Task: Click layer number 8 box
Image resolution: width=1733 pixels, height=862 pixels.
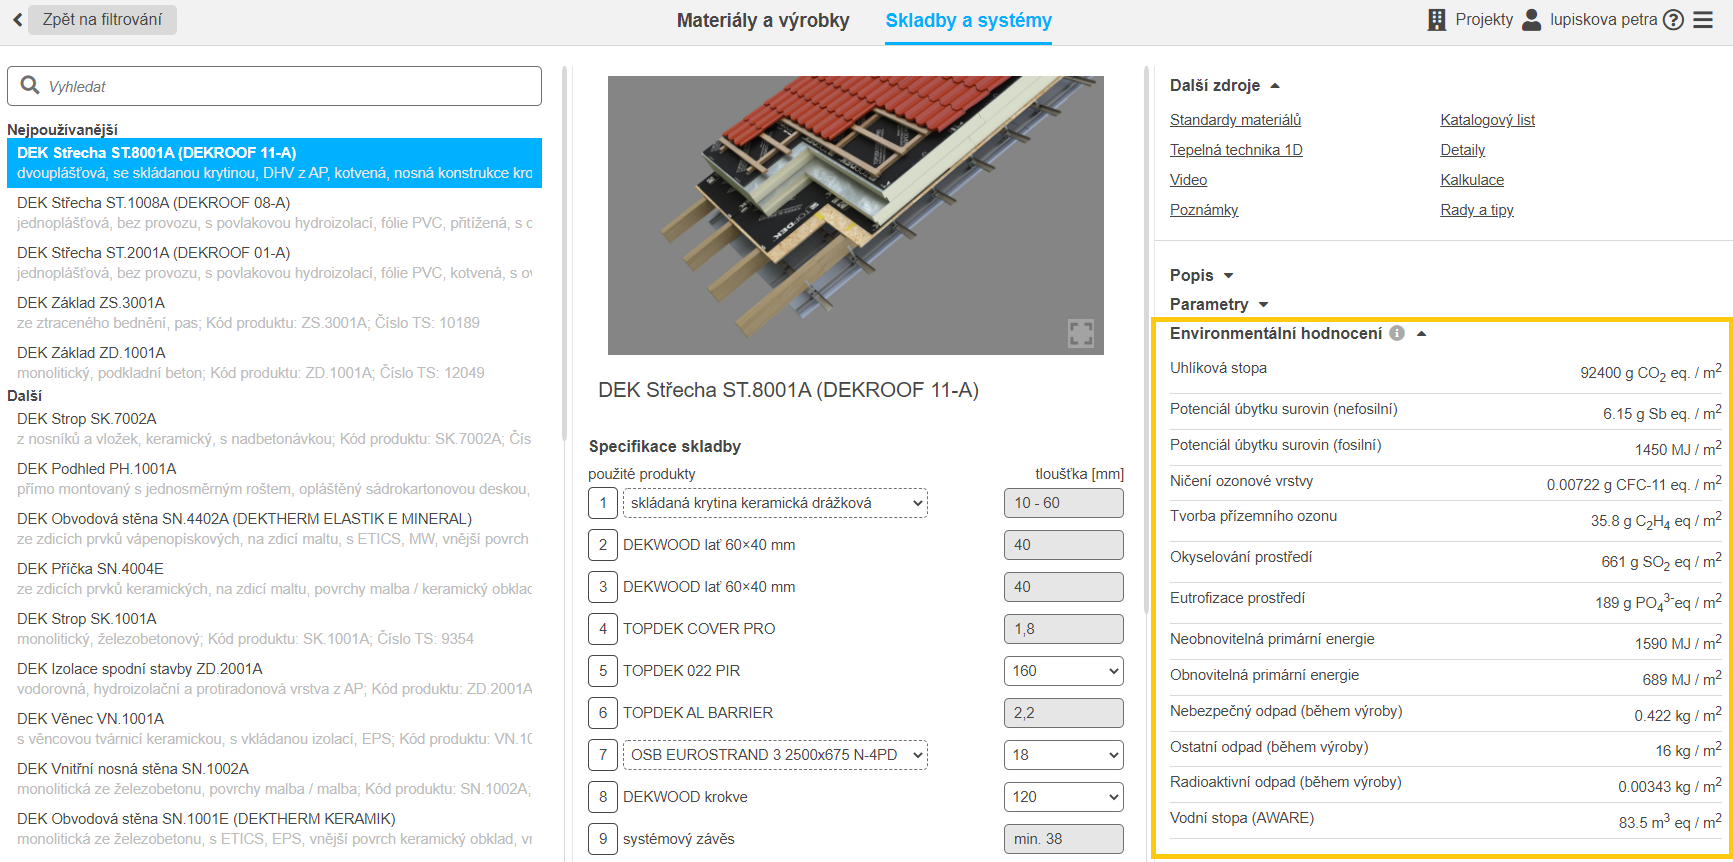Action: (603, 797)
